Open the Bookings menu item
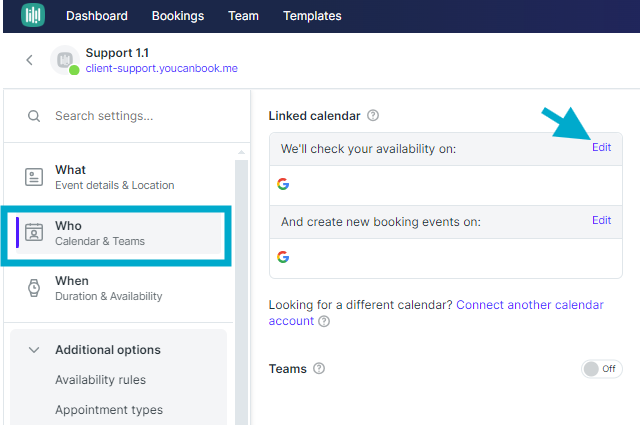 [178, 16]
